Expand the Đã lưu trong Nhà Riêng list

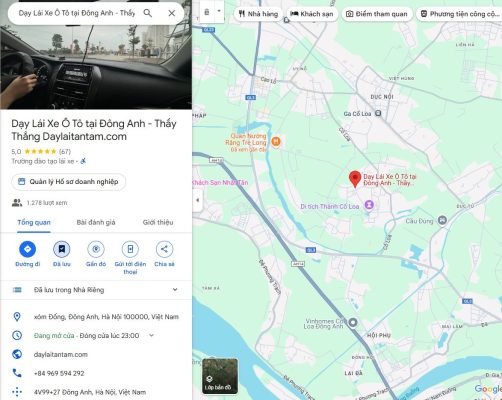(175, 290)
